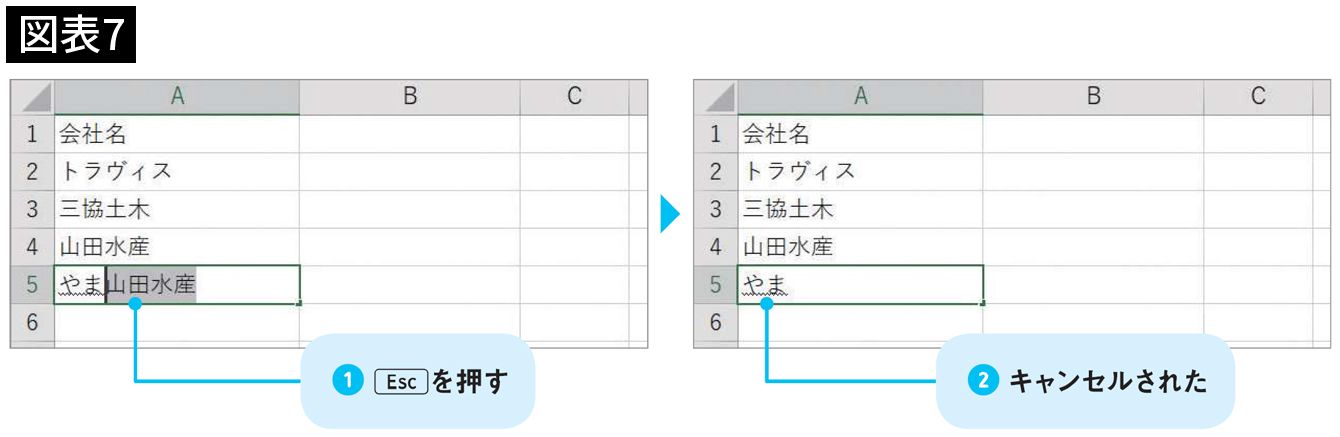
Task: Click the fill handle of the left sheet's cell A5
Action: click(x=299, y=303)
